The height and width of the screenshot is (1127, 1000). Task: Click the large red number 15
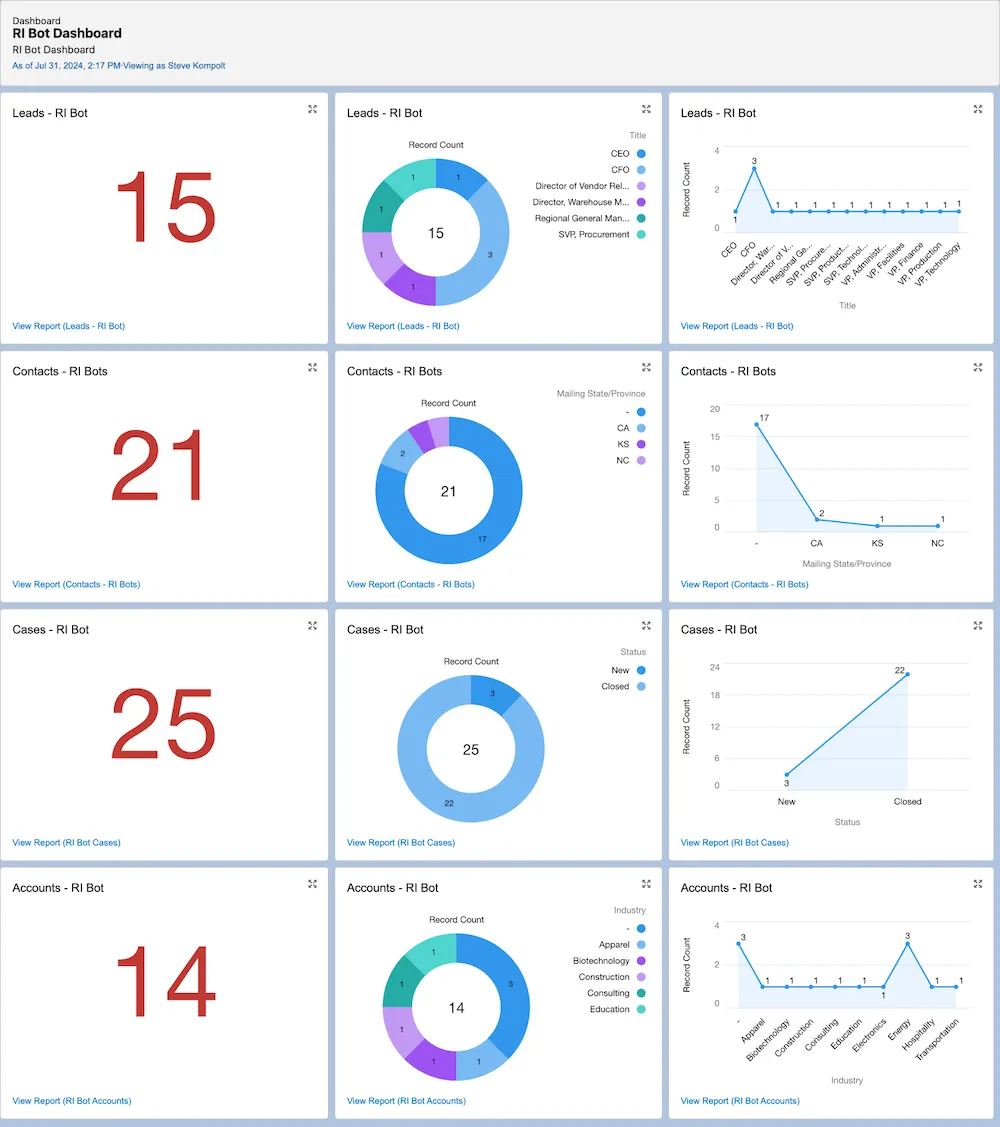coord(165,208)
